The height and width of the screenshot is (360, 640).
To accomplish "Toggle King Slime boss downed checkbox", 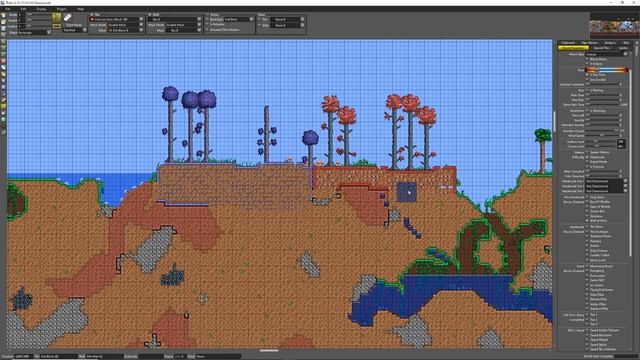I will [x=587, y=197].
